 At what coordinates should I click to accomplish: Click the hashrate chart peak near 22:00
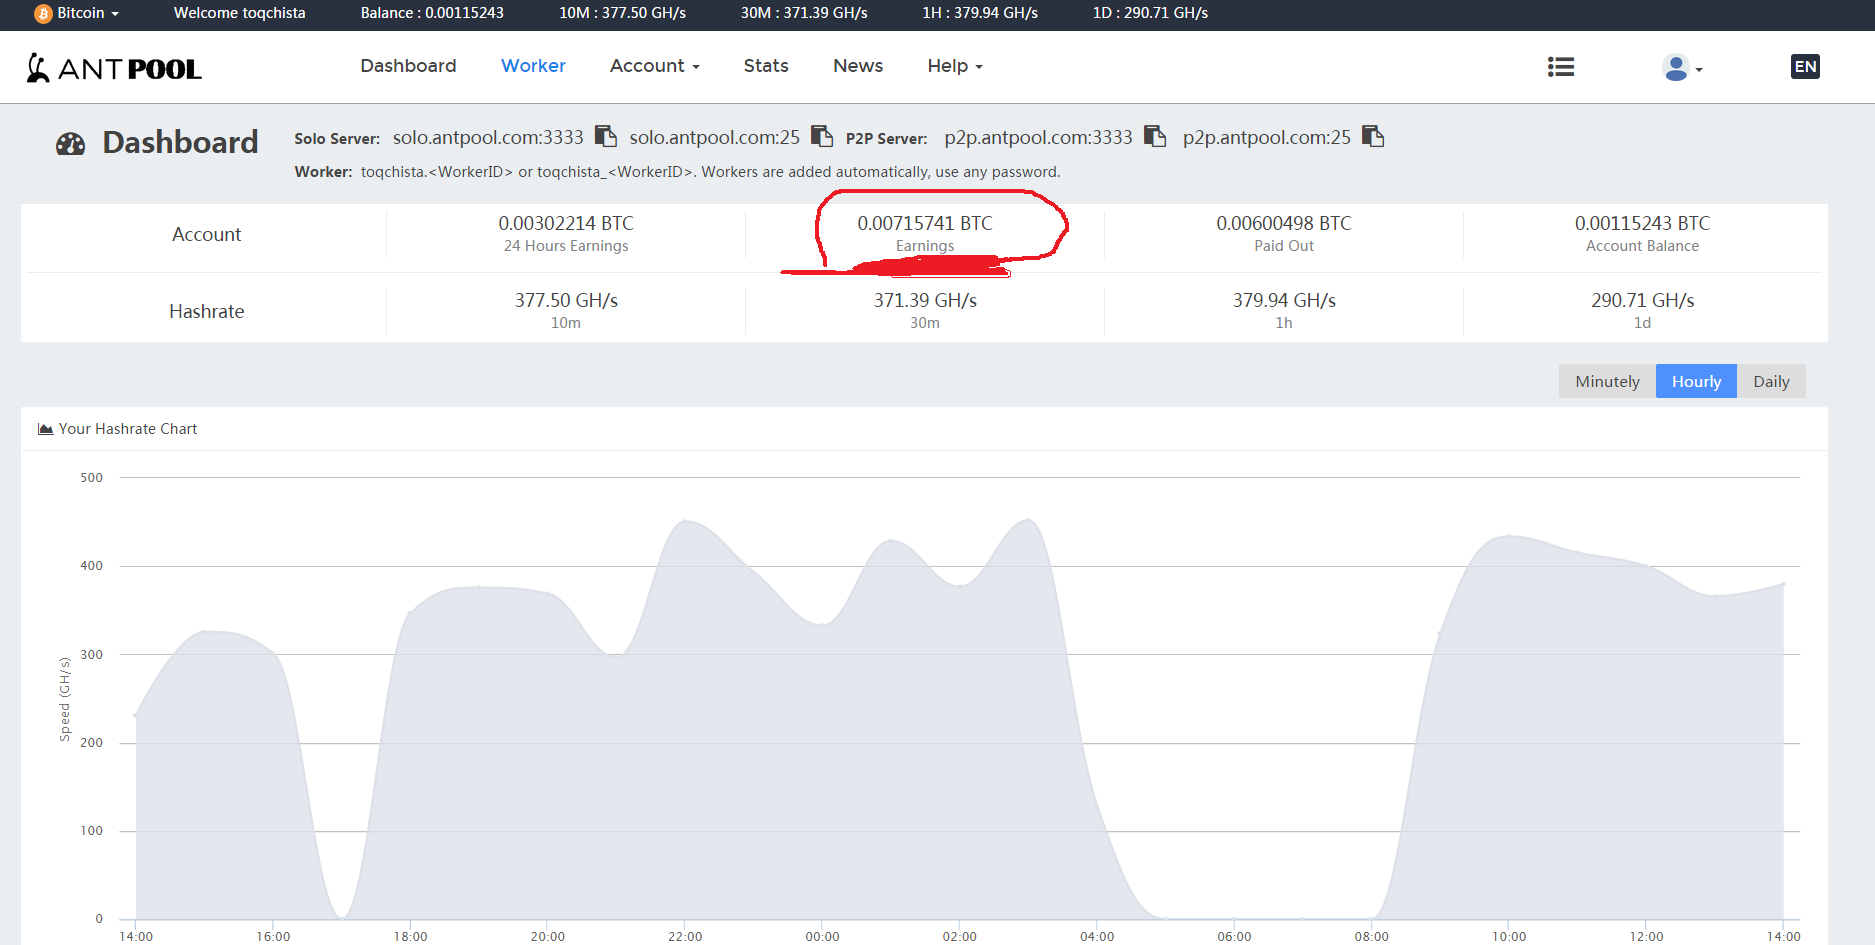[x=685, y=520]
